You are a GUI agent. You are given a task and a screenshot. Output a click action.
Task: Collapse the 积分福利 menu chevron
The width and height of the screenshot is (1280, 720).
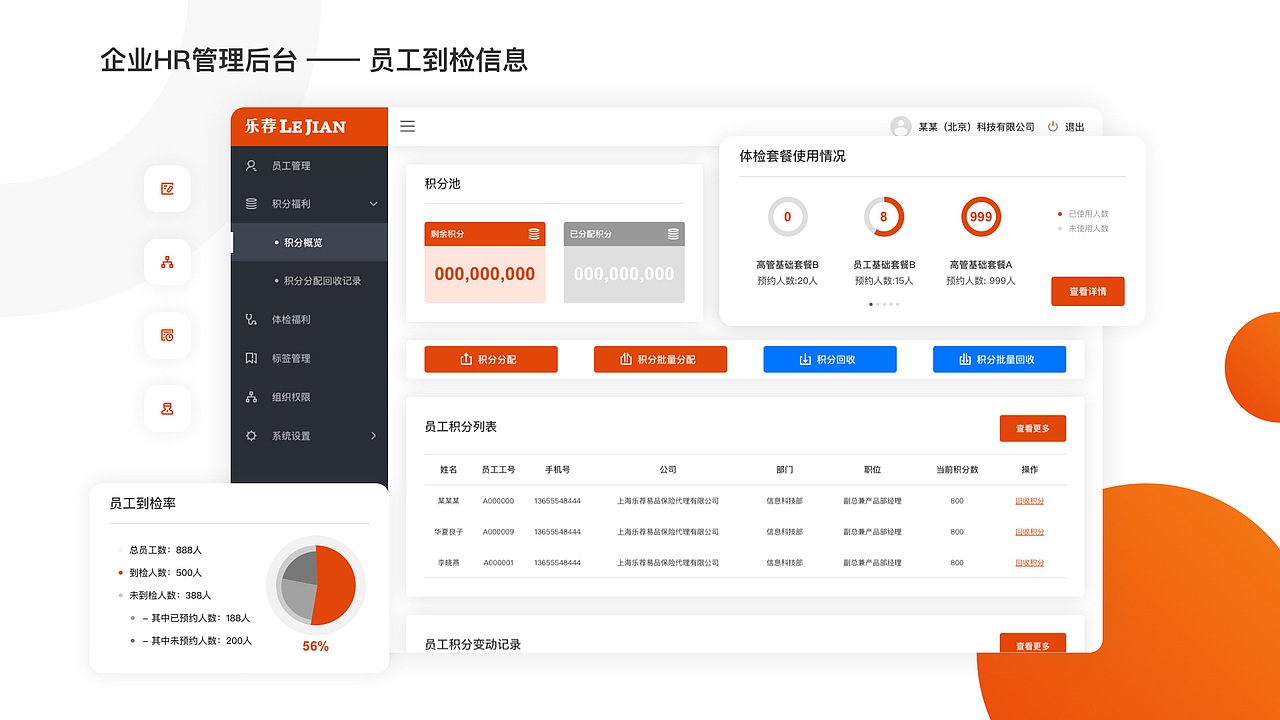click(374, 204)
